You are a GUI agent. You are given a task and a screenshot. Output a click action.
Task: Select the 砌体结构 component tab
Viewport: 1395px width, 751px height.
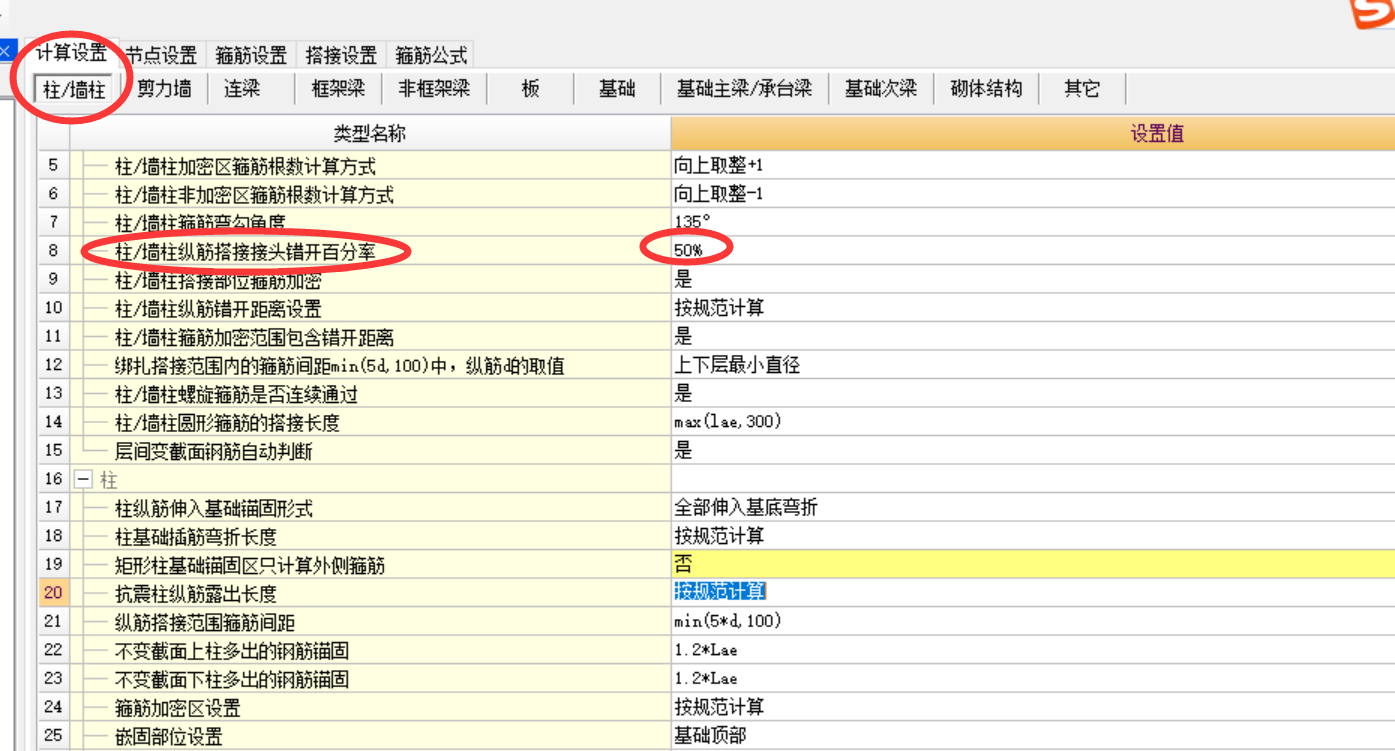986,89
